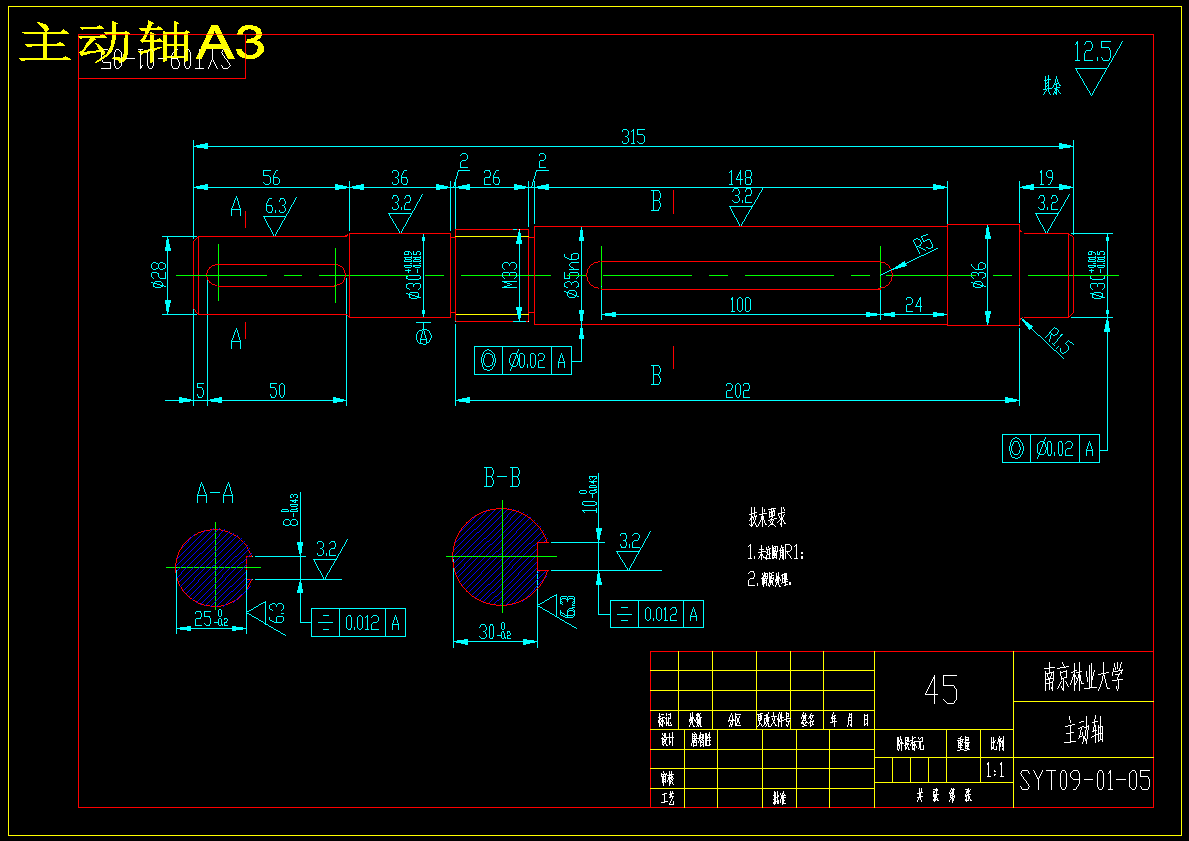Click the "50" keyway length dimension
This screenshot has width=1189, height=841.
[x=278, y=391]
